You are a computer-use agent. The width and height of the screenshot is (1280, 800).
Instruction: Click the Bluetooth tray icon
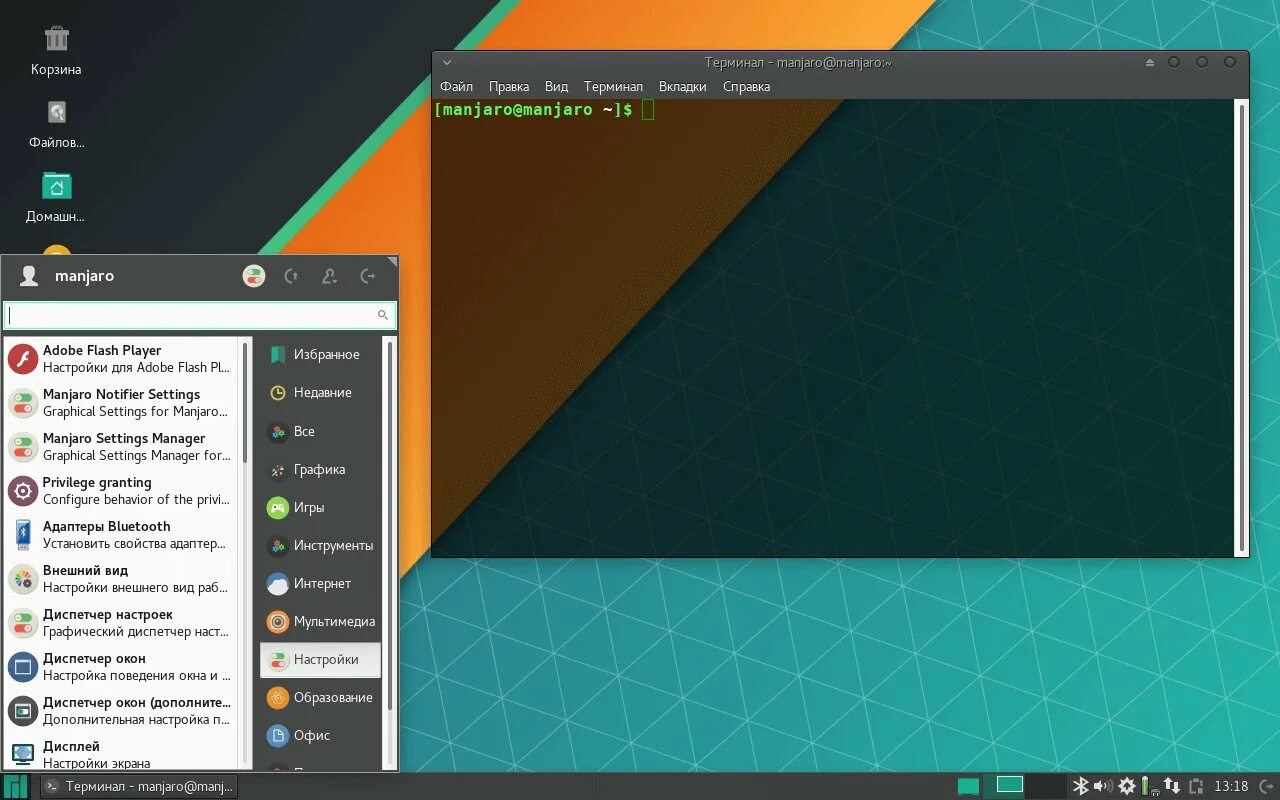click(x=1080, y=786)
